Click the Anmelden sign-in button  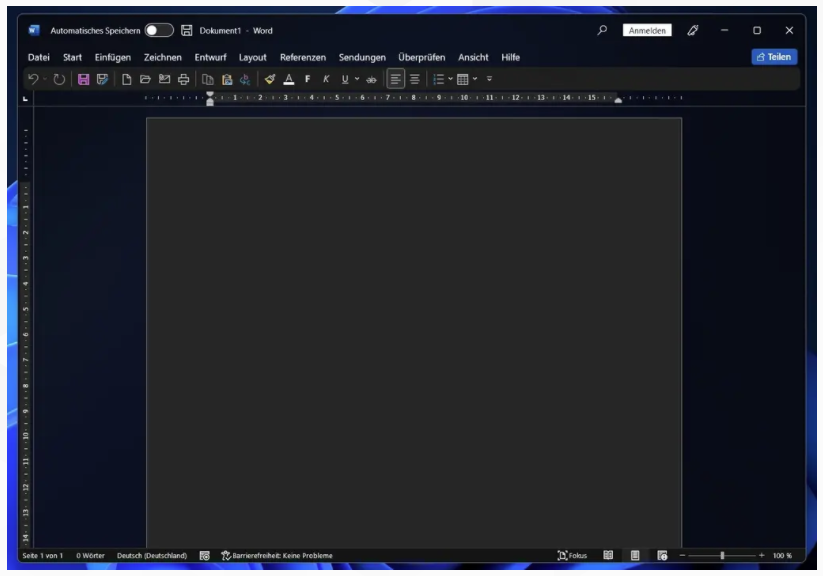(647, 30)
